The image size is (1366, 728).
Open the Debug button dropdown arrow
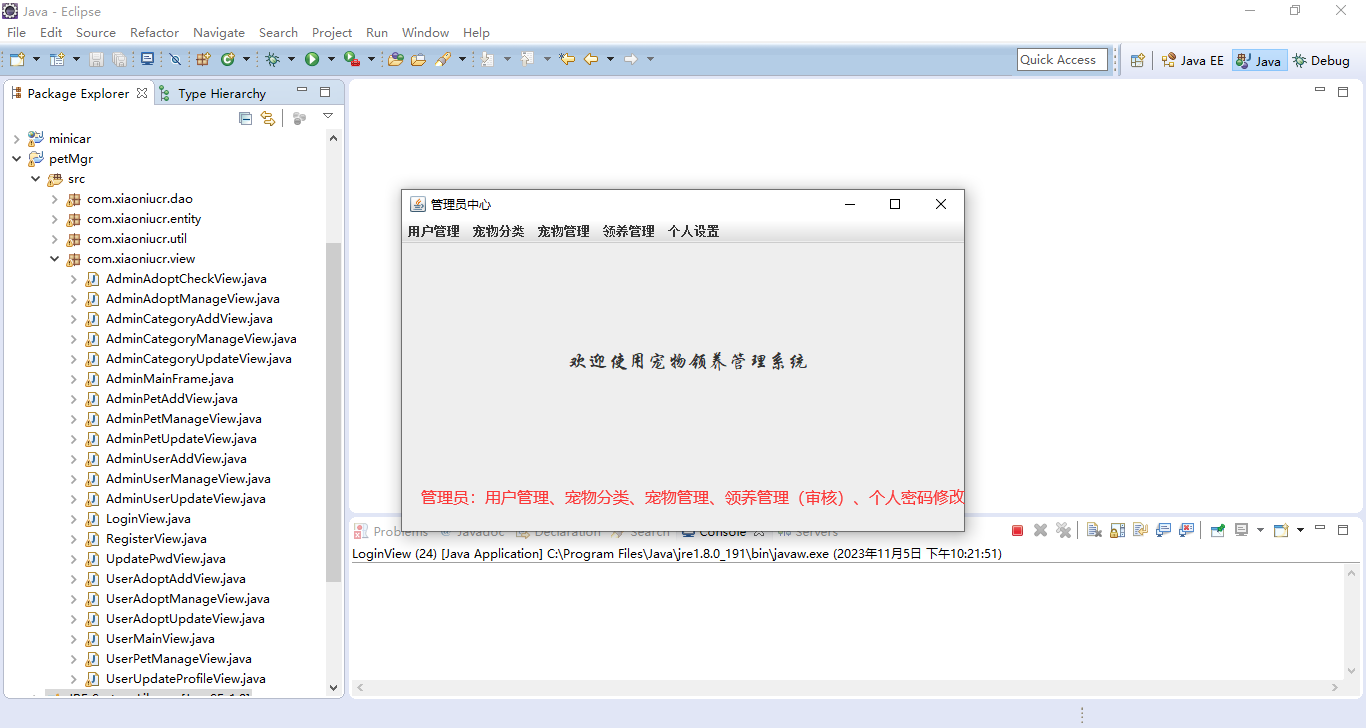291,60
